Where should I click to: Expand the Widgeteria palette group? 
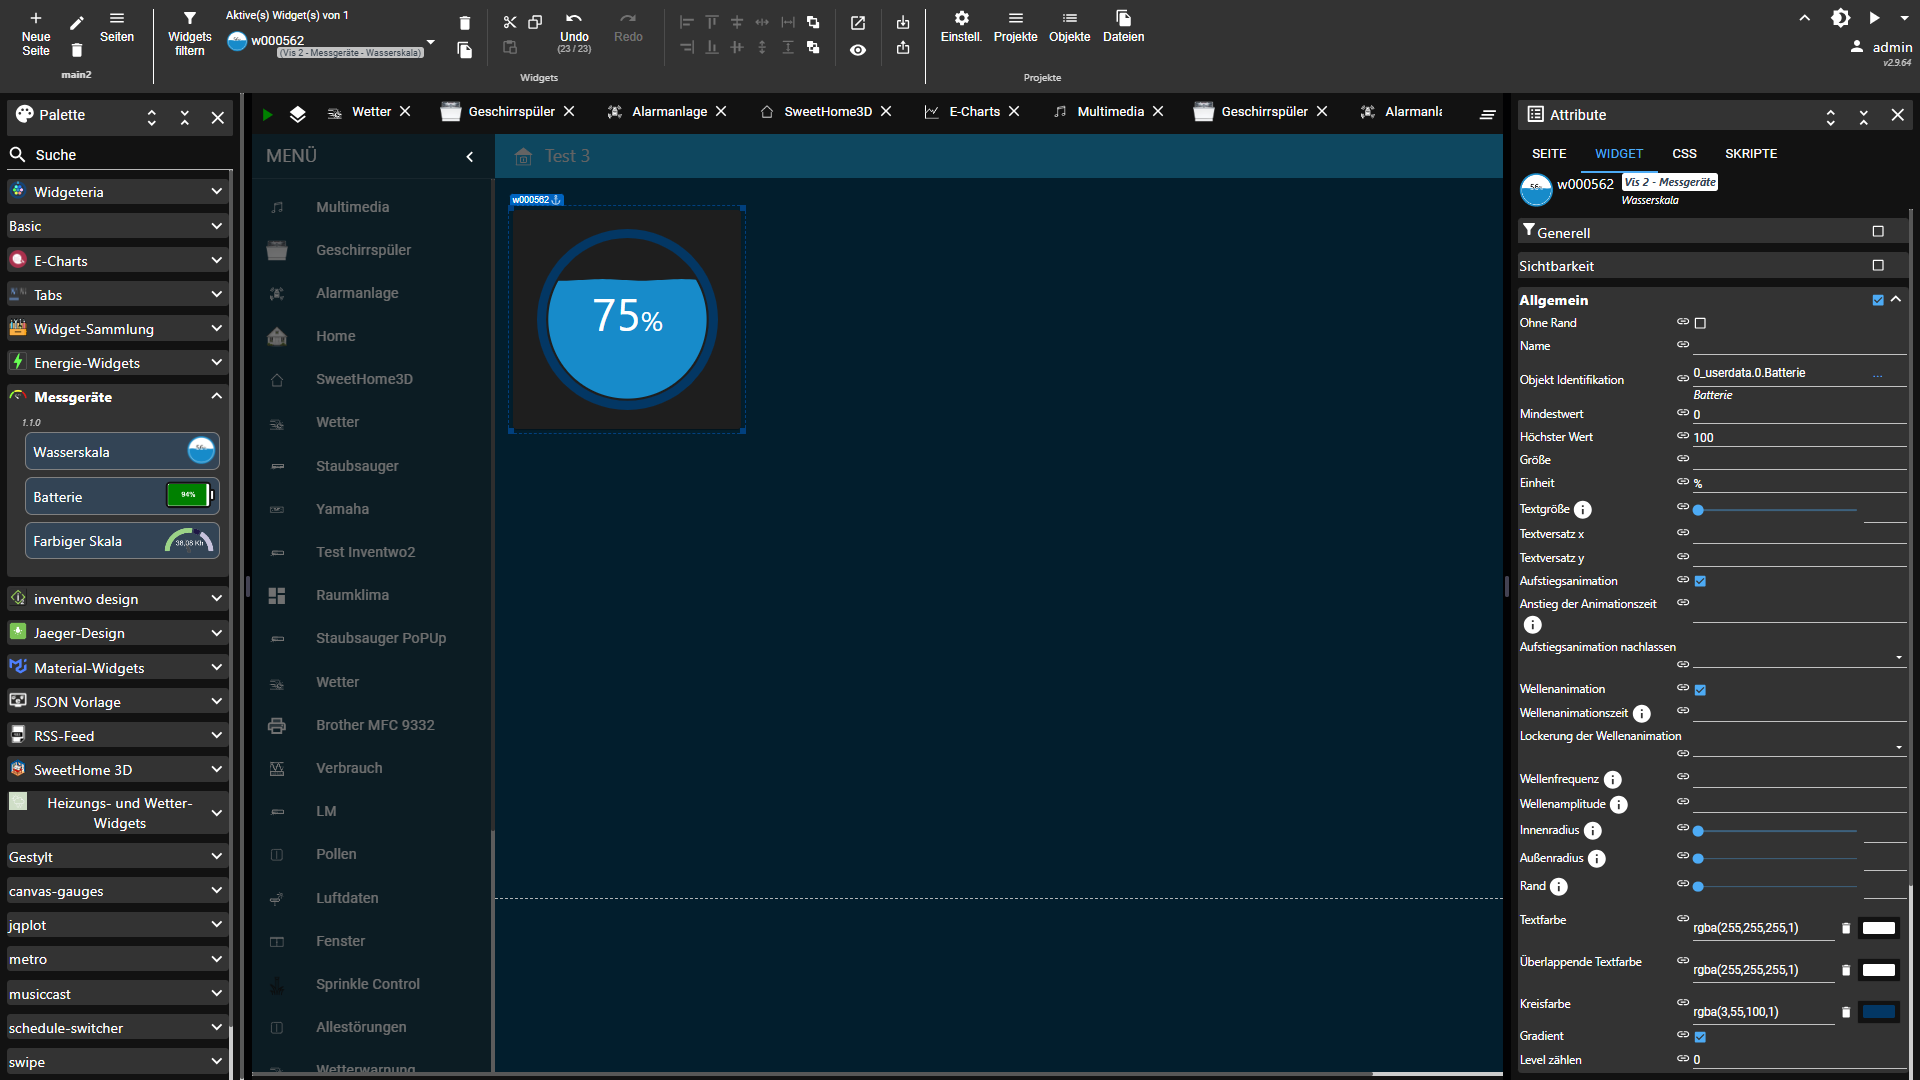click(118, 192)
